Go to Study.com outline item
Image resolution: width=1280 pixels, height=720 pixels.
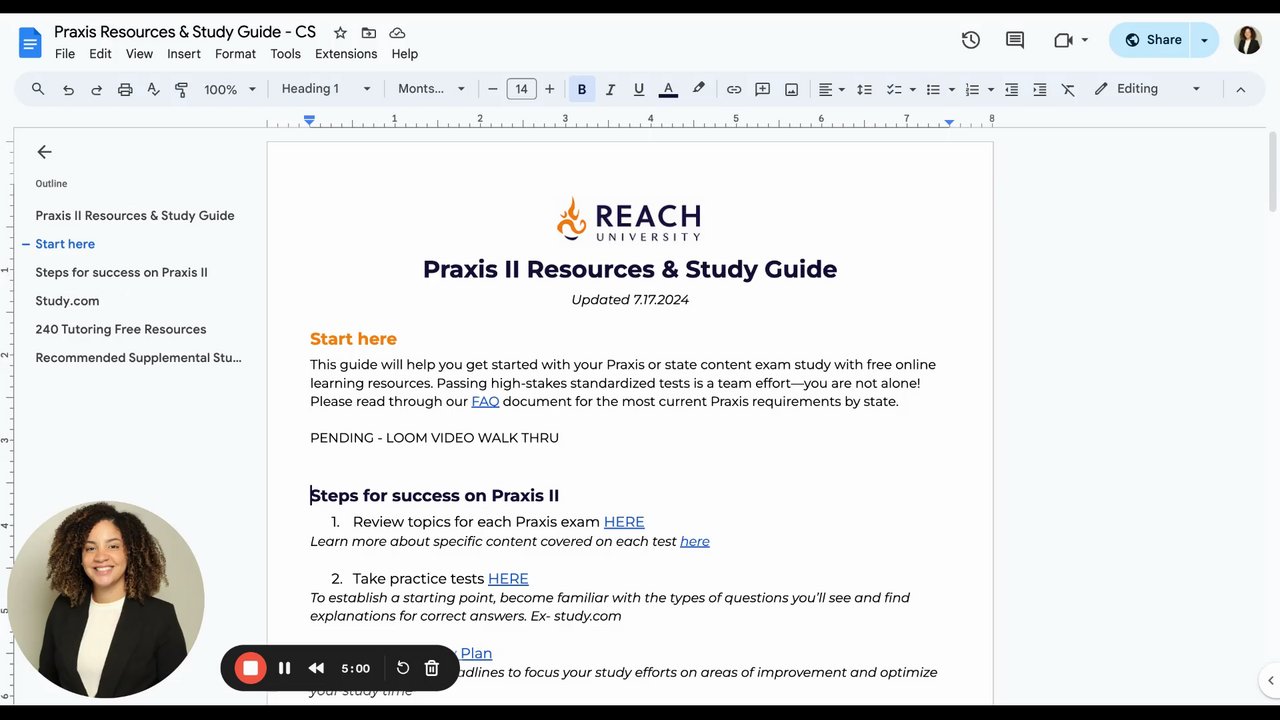[67, 301]
